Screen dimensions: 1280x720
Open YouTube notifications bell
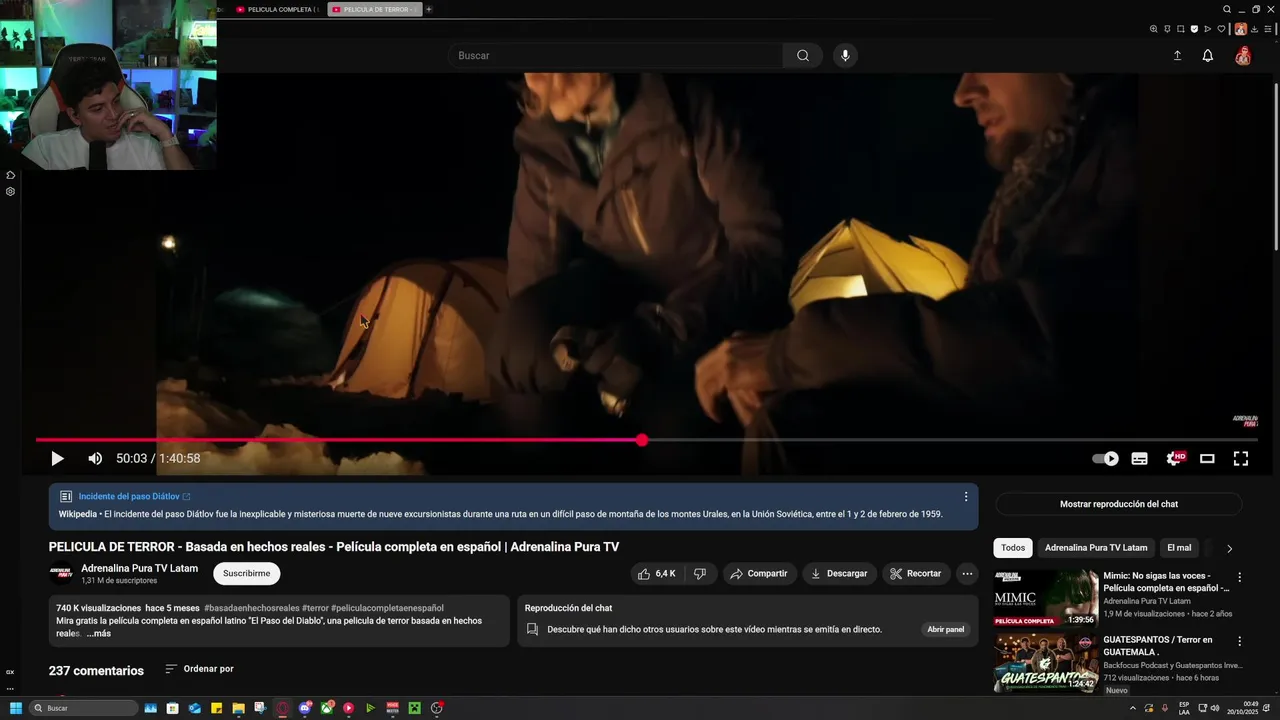pyautogui.click(x=1208, y=56)
